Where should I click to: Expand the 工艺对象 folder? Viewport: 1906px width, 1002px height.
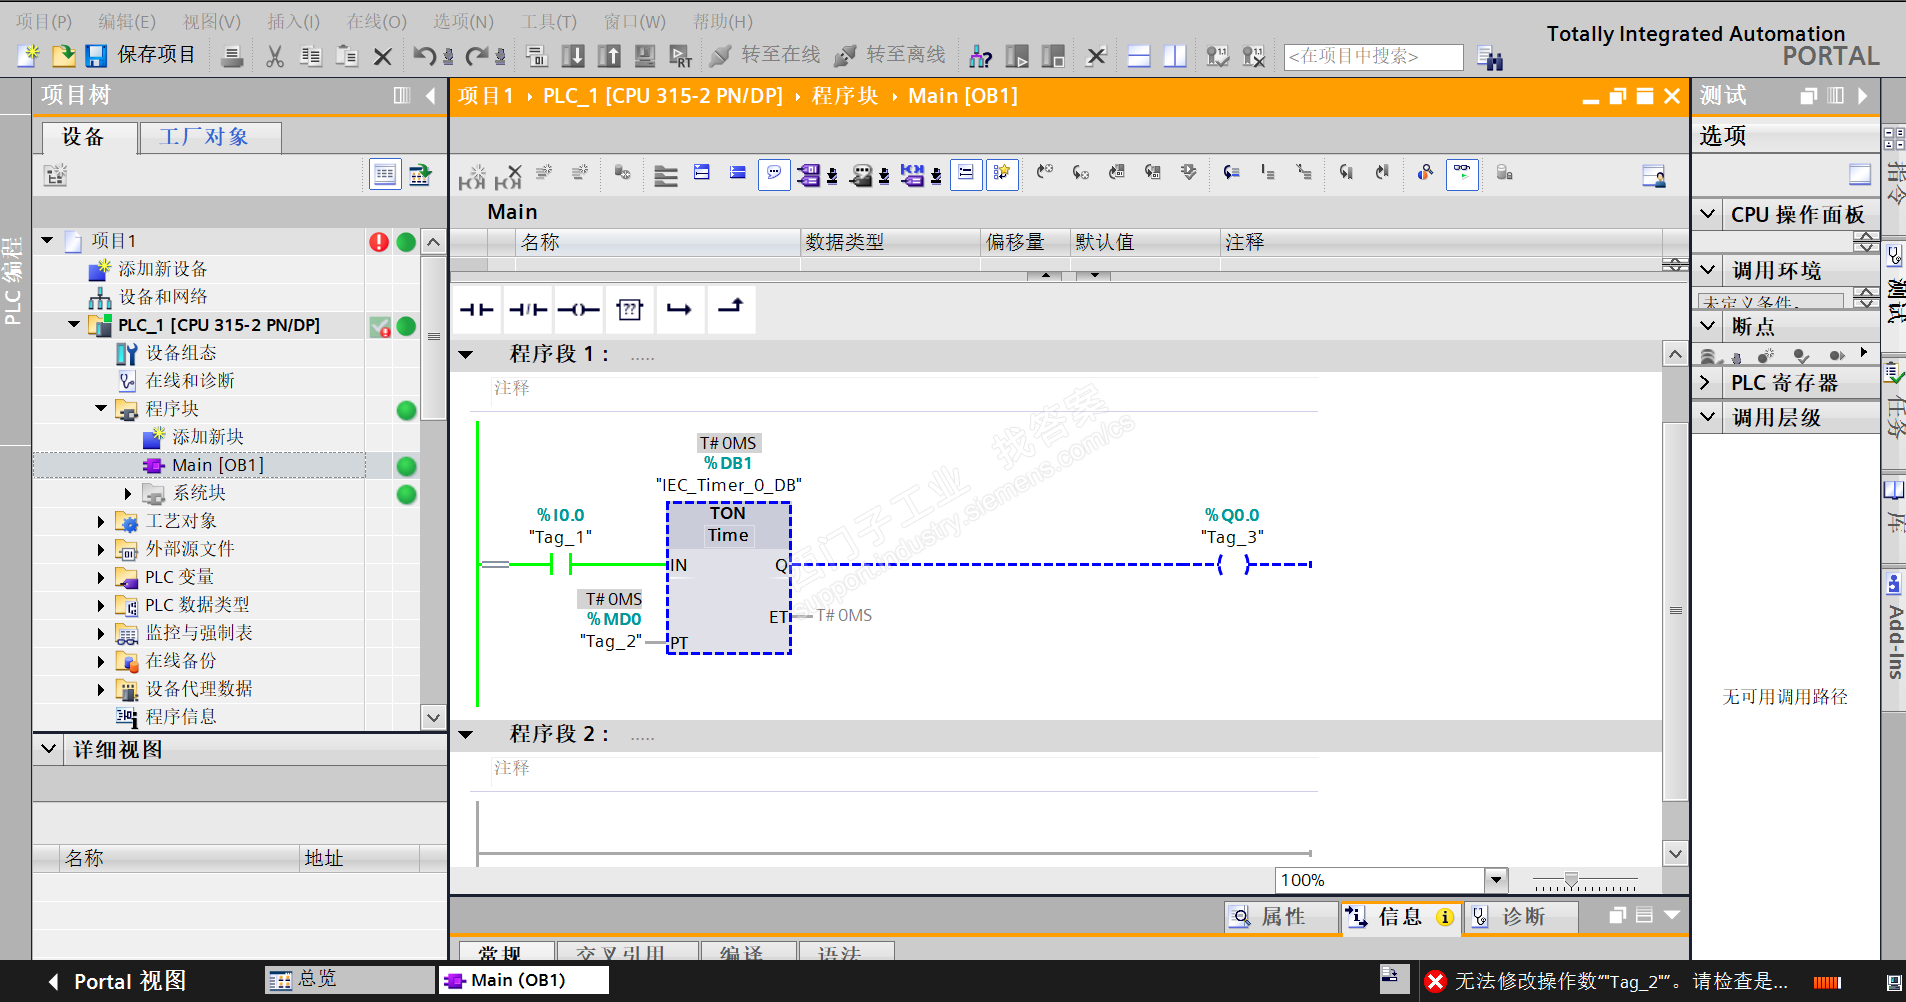(x=101, y=521)
